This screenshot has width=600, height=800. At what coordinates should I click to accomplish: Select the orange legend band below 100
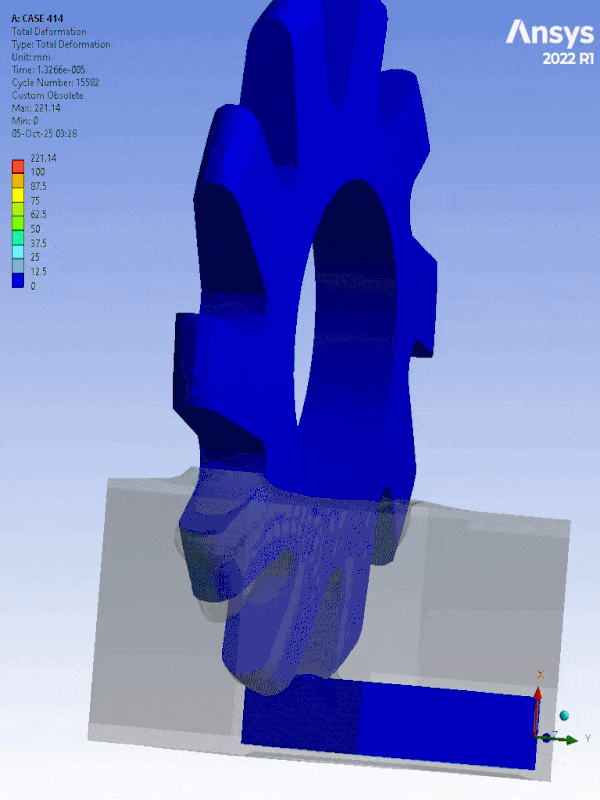click(x=17, y=179)
